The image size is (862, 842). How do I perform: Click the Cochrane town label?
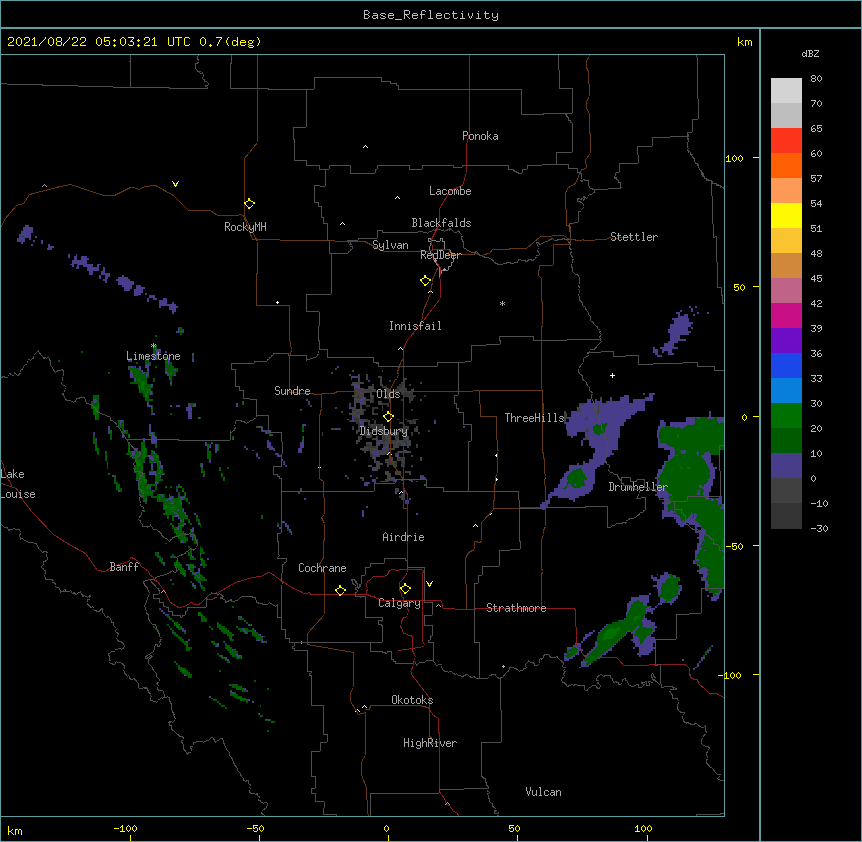coord(322,568)
